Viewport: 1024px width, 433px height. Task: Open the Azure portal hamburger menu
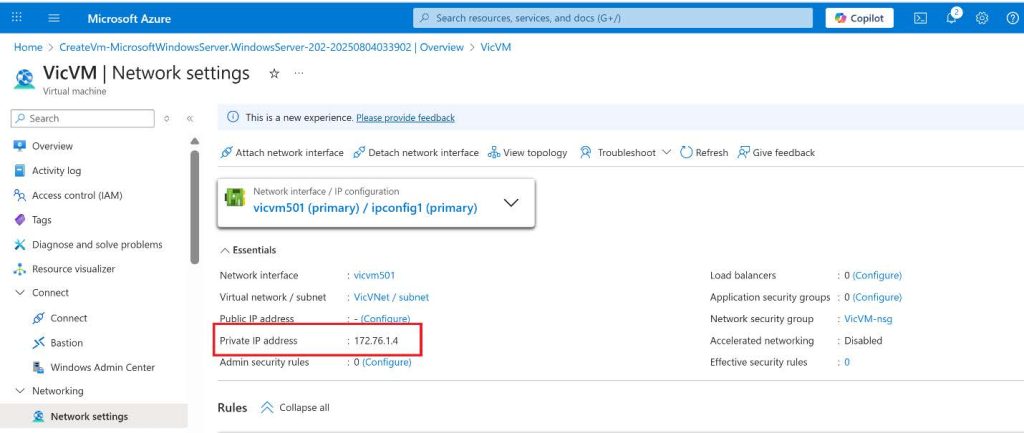tap(54, 18)
